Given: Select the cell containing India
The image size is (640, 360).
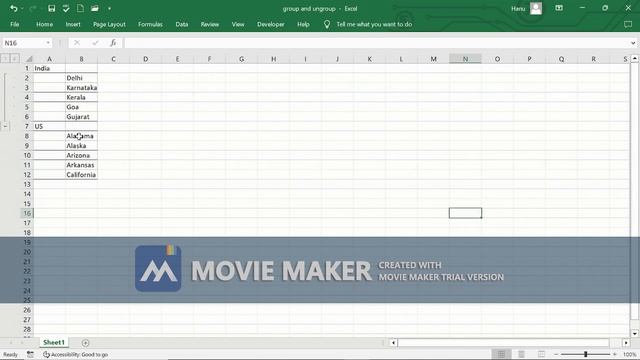Looking at the screenshot, I should pos(49,68).
